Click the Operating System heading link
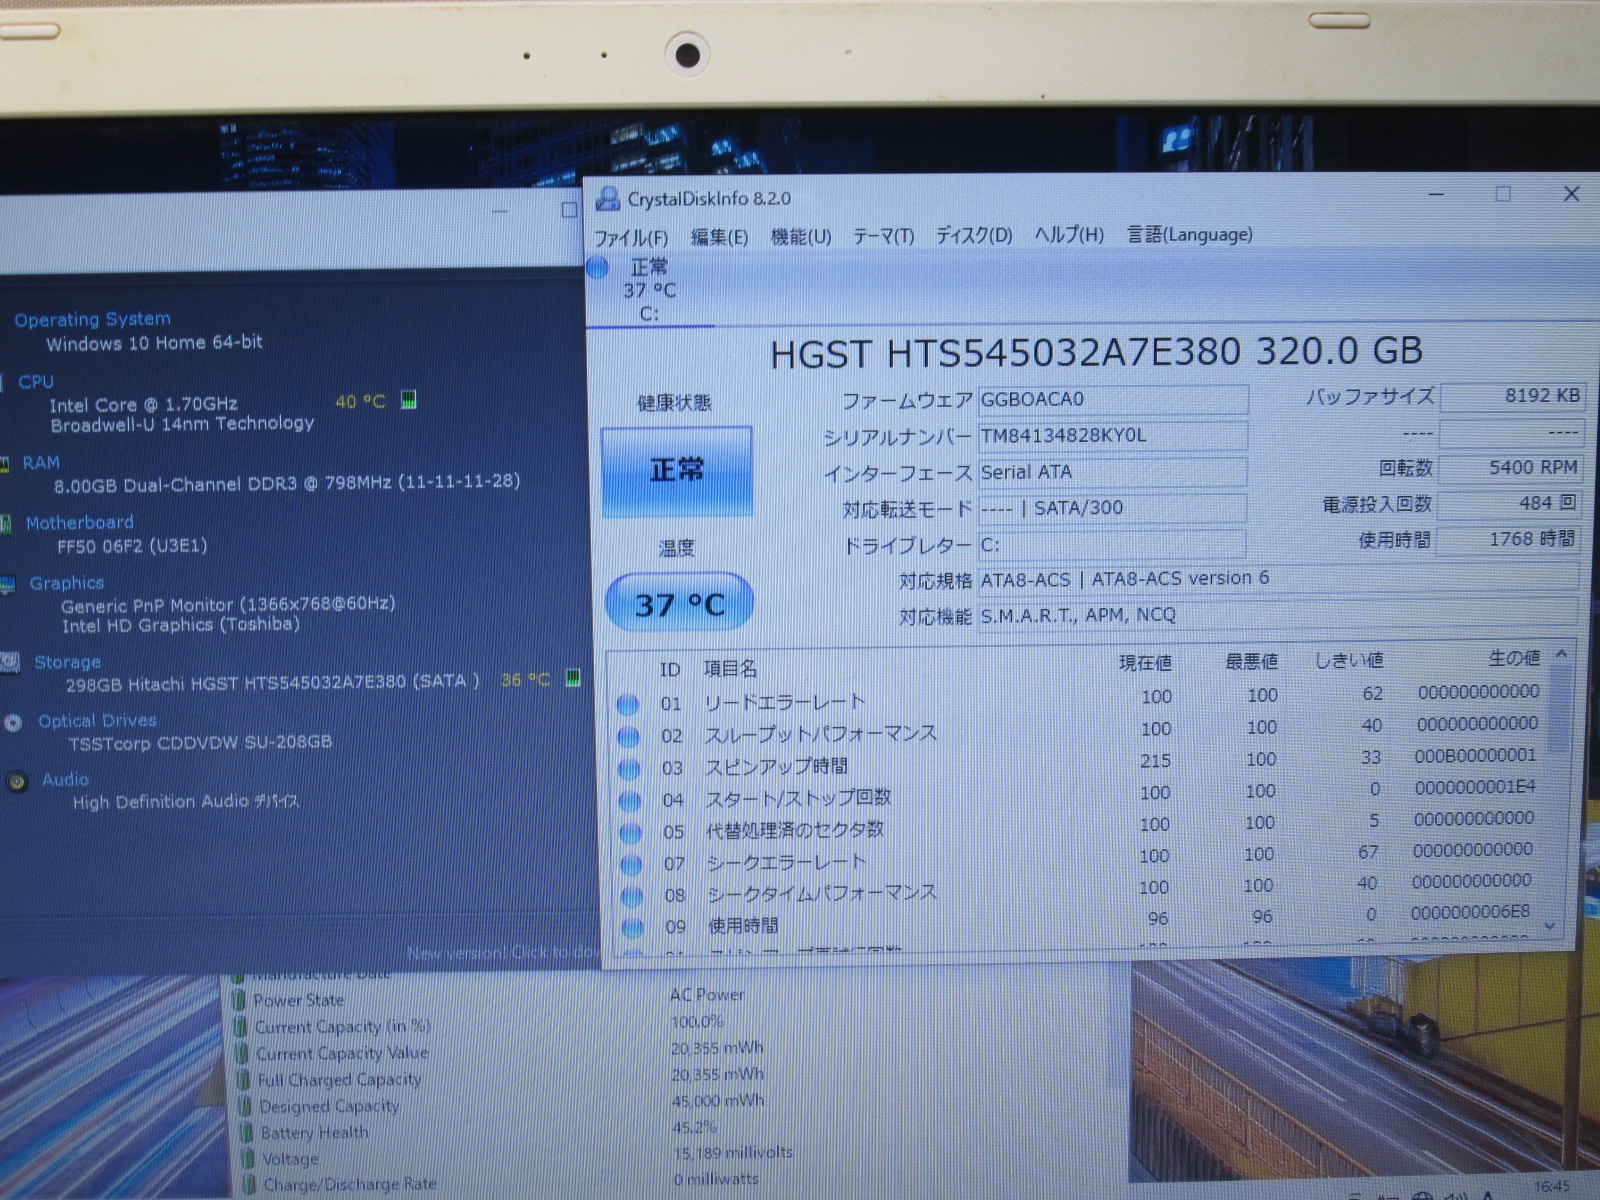 coord(92,319)
